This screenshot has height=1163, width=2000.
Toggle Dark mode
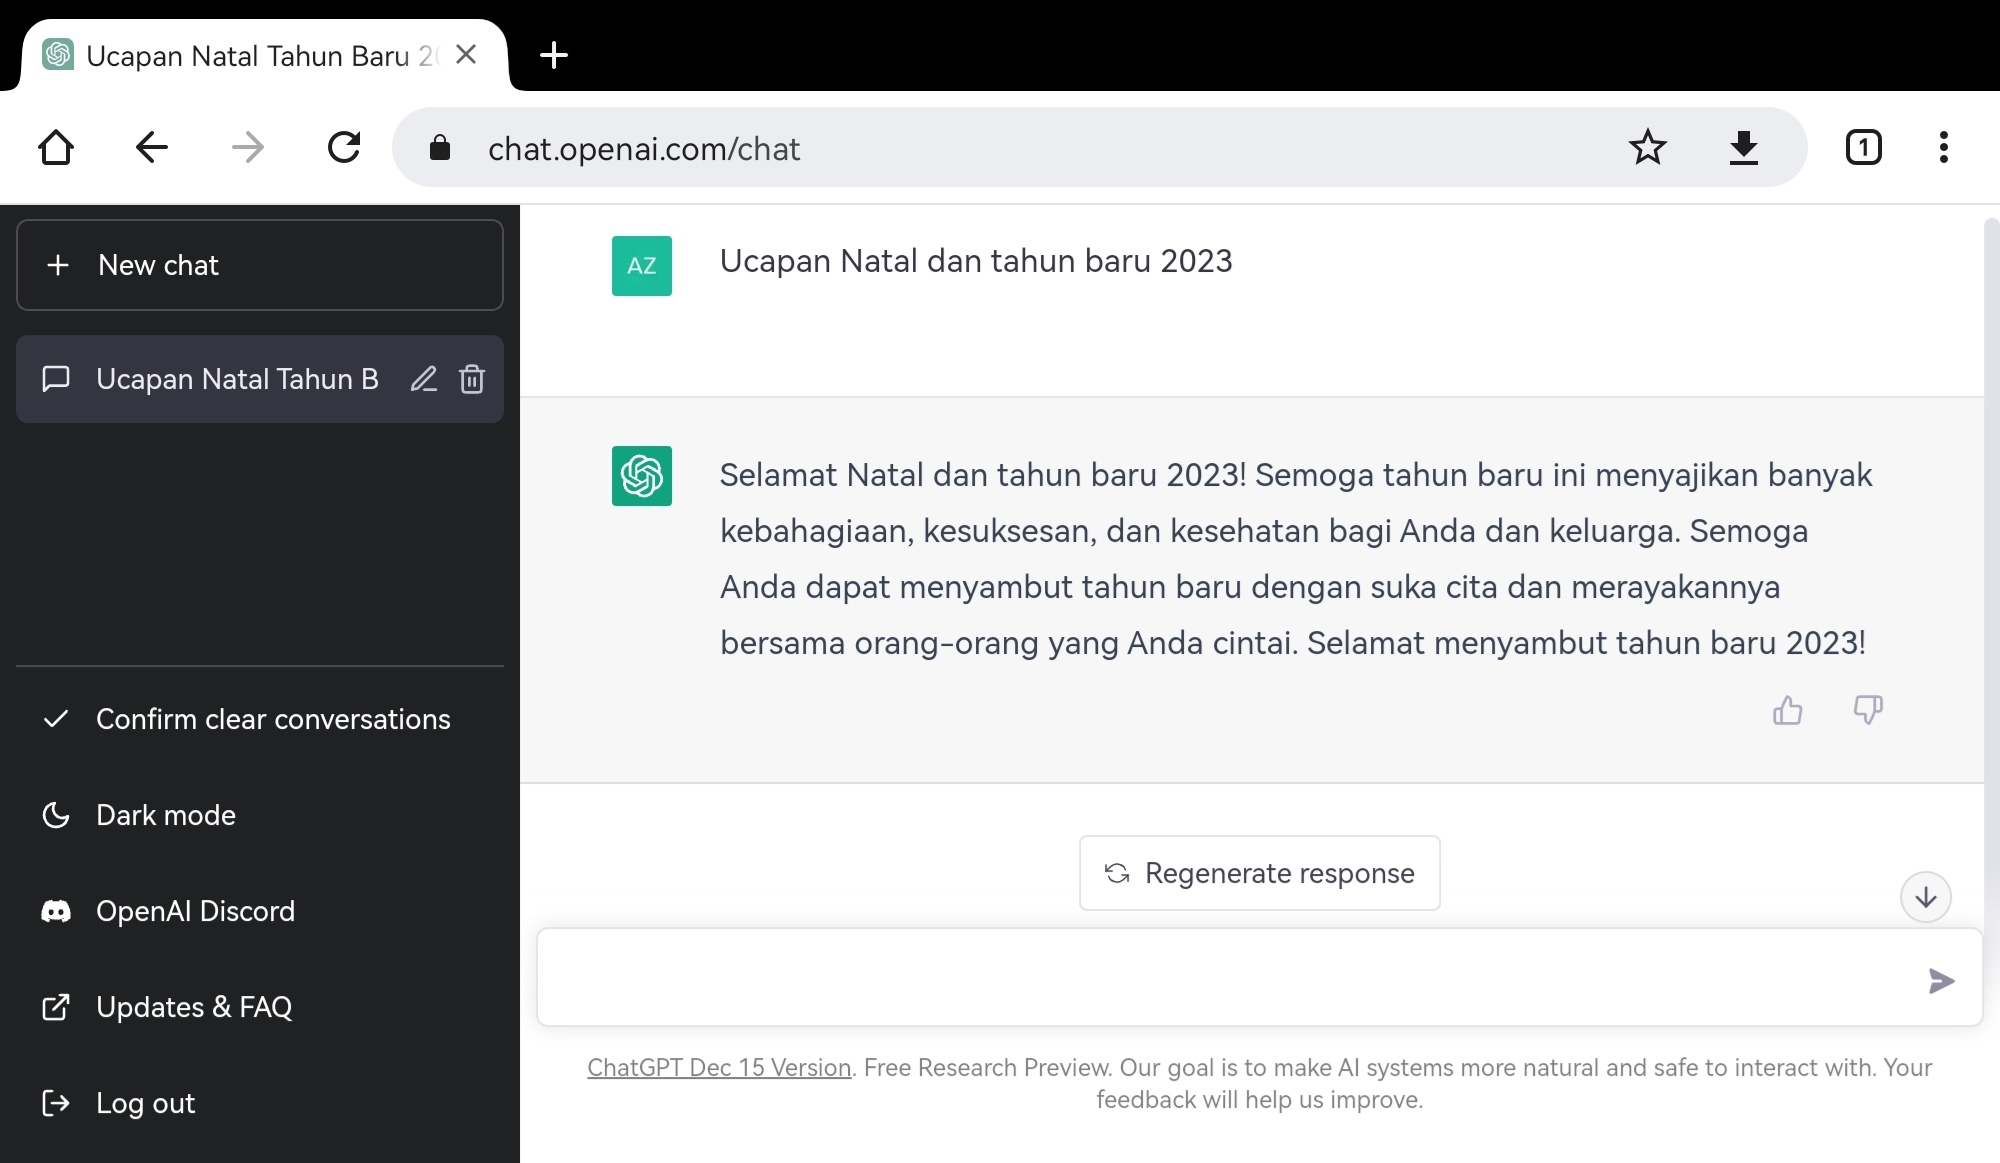166,815
